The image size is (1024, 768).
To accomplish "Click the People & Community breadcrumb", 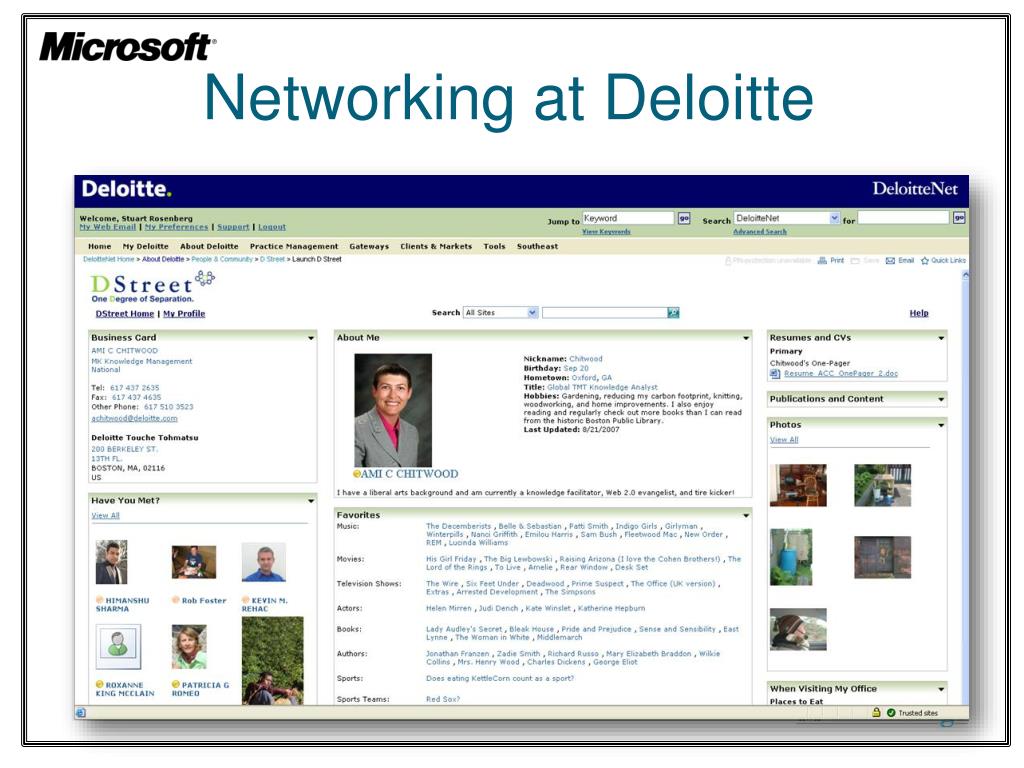I will point(222,260).
